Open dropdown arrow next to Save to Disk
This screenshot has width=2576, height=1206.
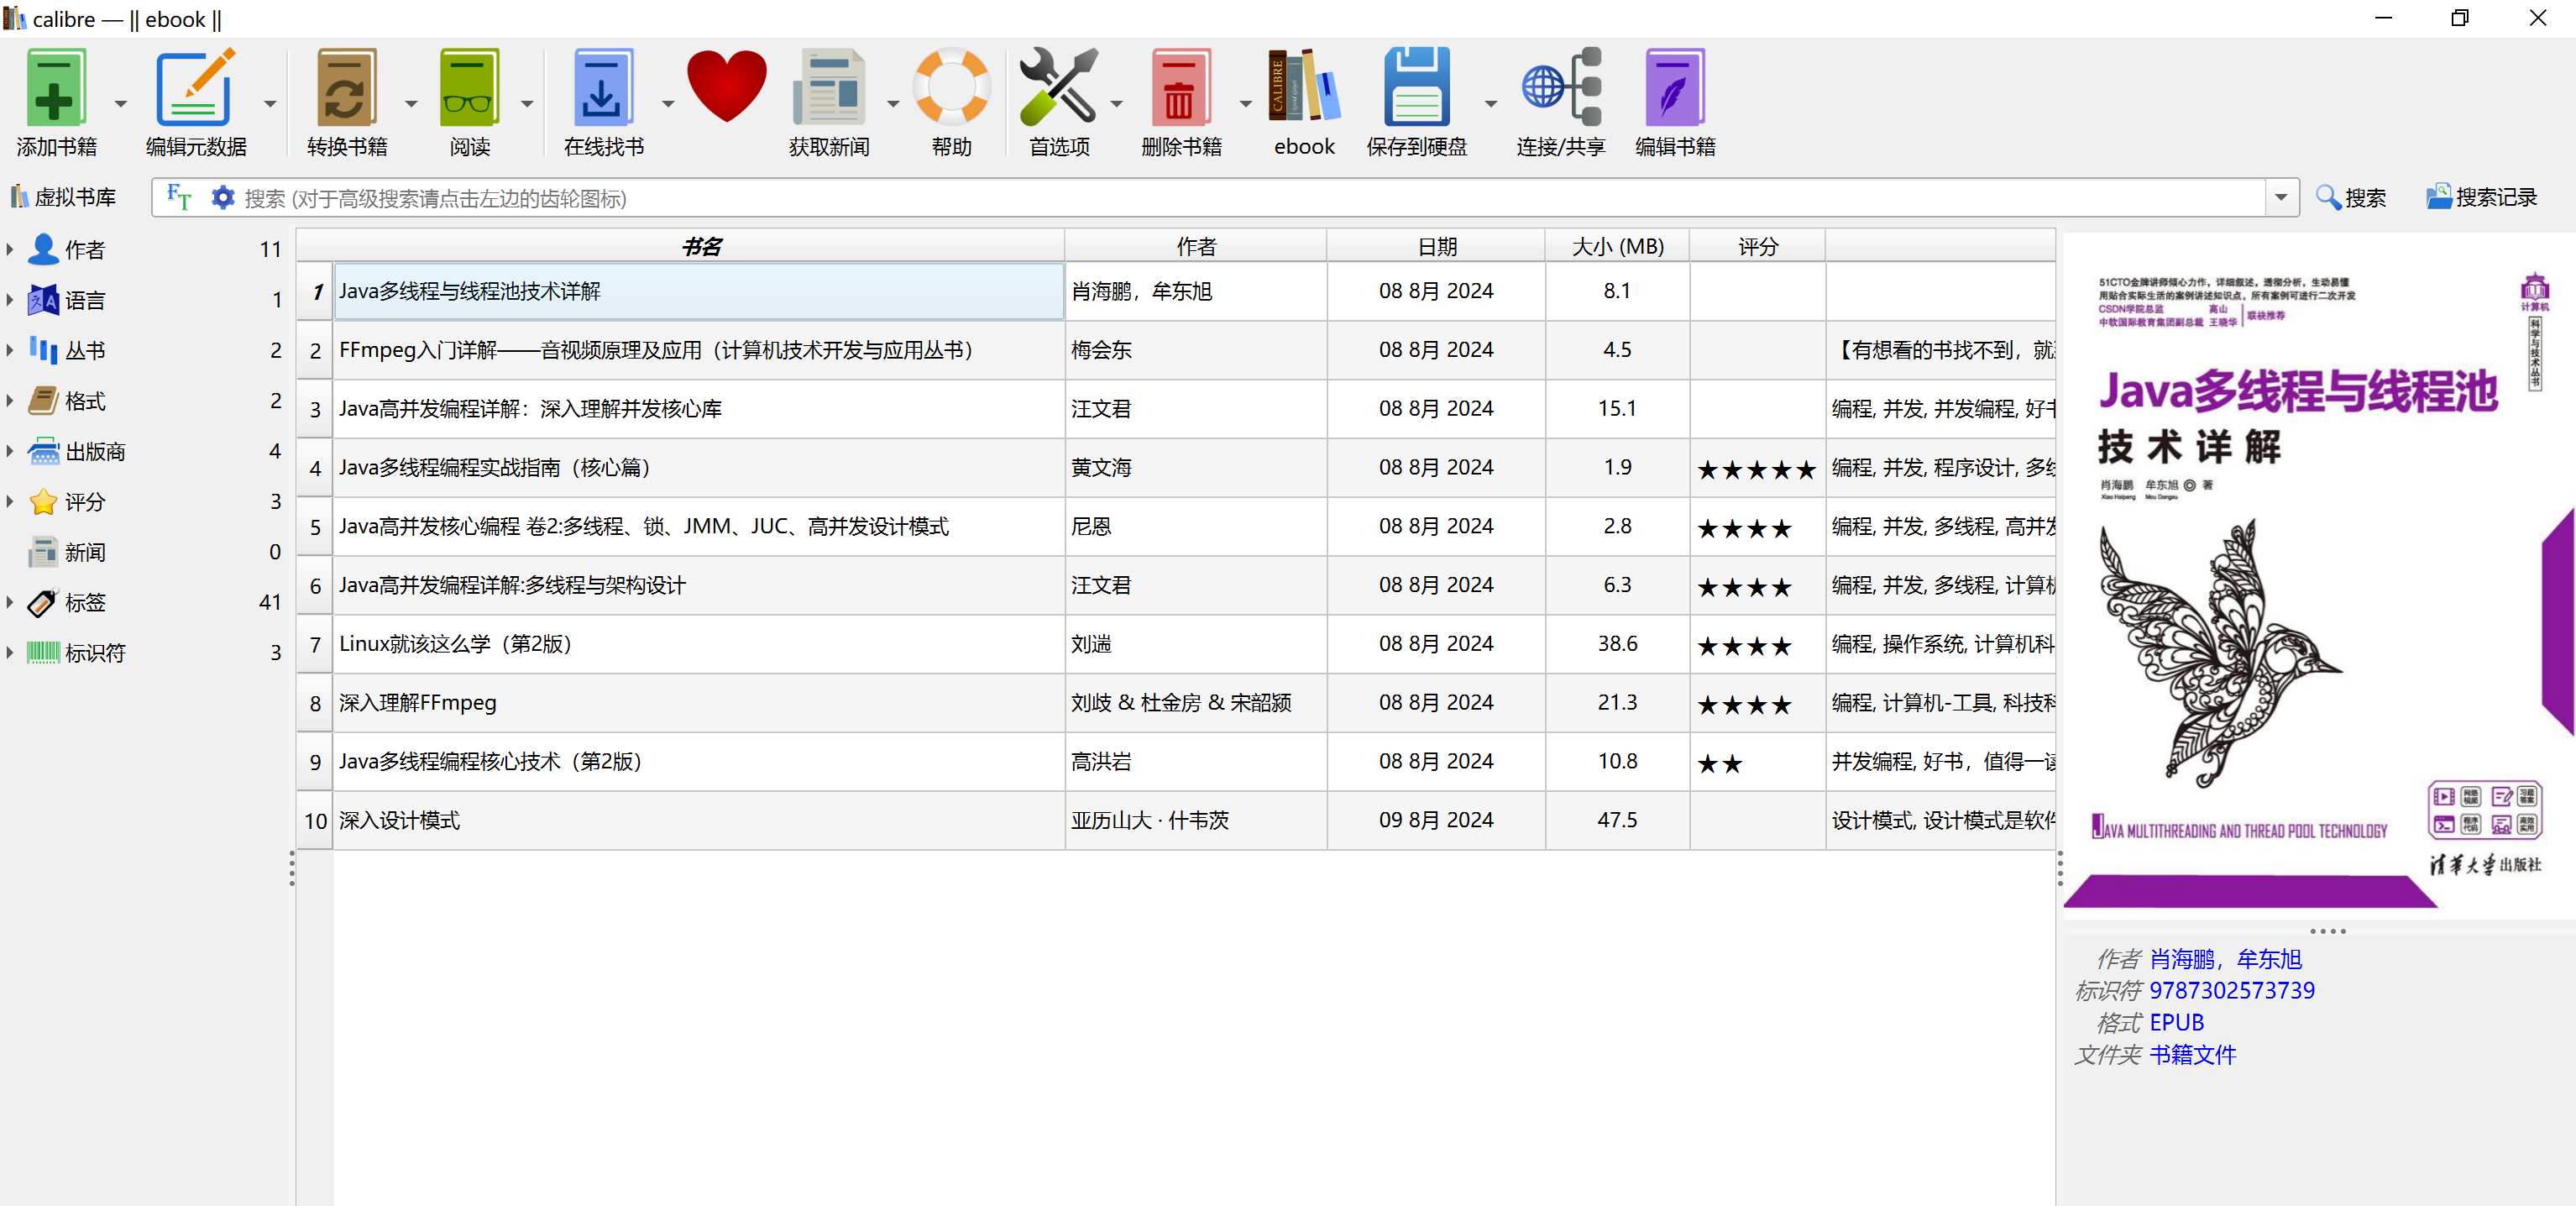point(1490,103)
